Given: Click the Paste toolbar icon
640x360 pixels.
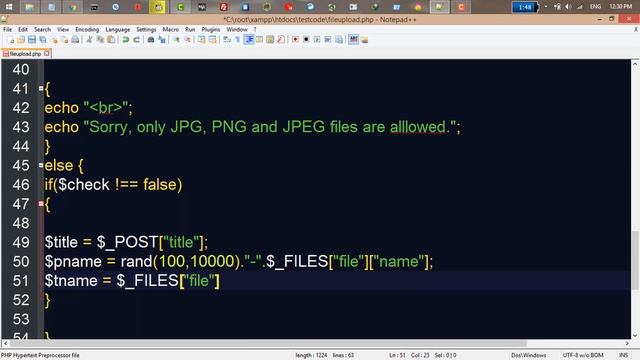Looking at the screenshot, I should 111,40.
